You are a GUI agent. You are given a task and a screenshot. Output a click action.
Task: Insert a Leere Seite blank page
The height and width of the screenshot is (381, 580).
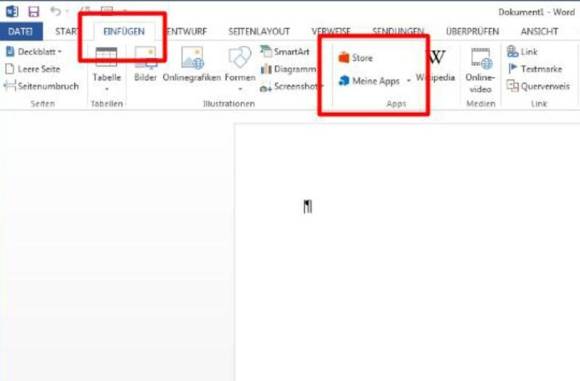tap(33, 69)
